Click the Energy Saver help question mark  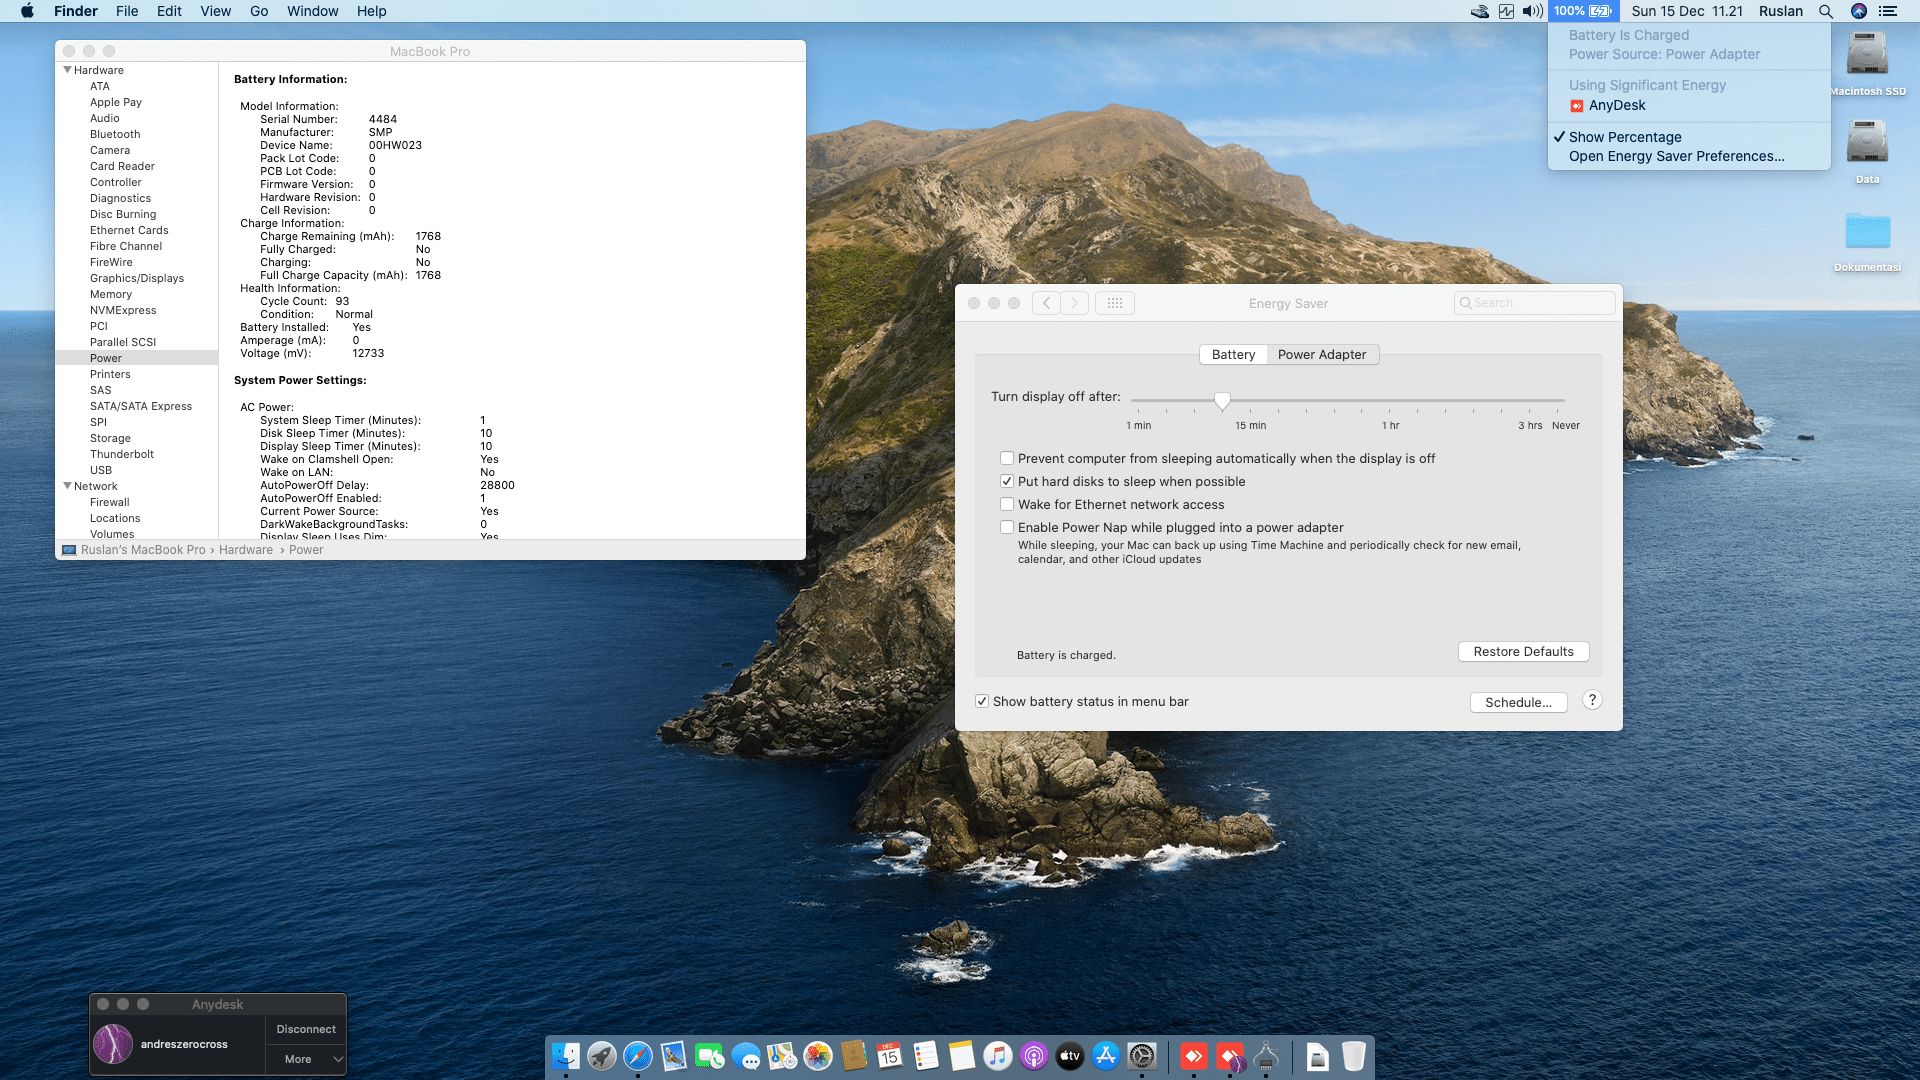pyautogui.click(x=1592, y=700)
